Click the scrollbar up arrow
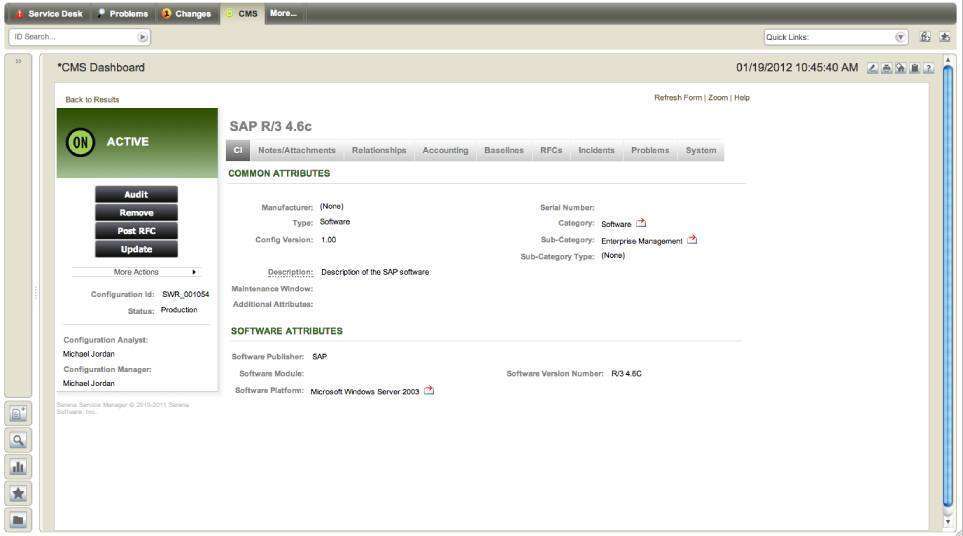 click(948, 60)
